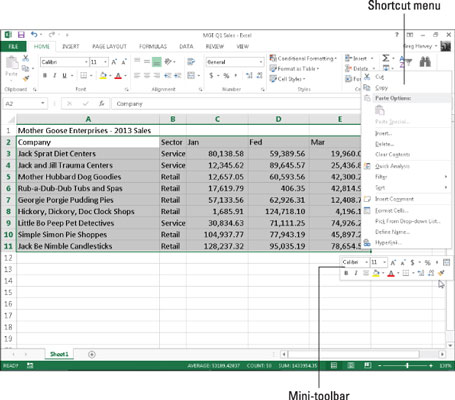Toggle Bold on the mini-toolbar
Viewport: 455px width, 400px height.
pos(346,273)
